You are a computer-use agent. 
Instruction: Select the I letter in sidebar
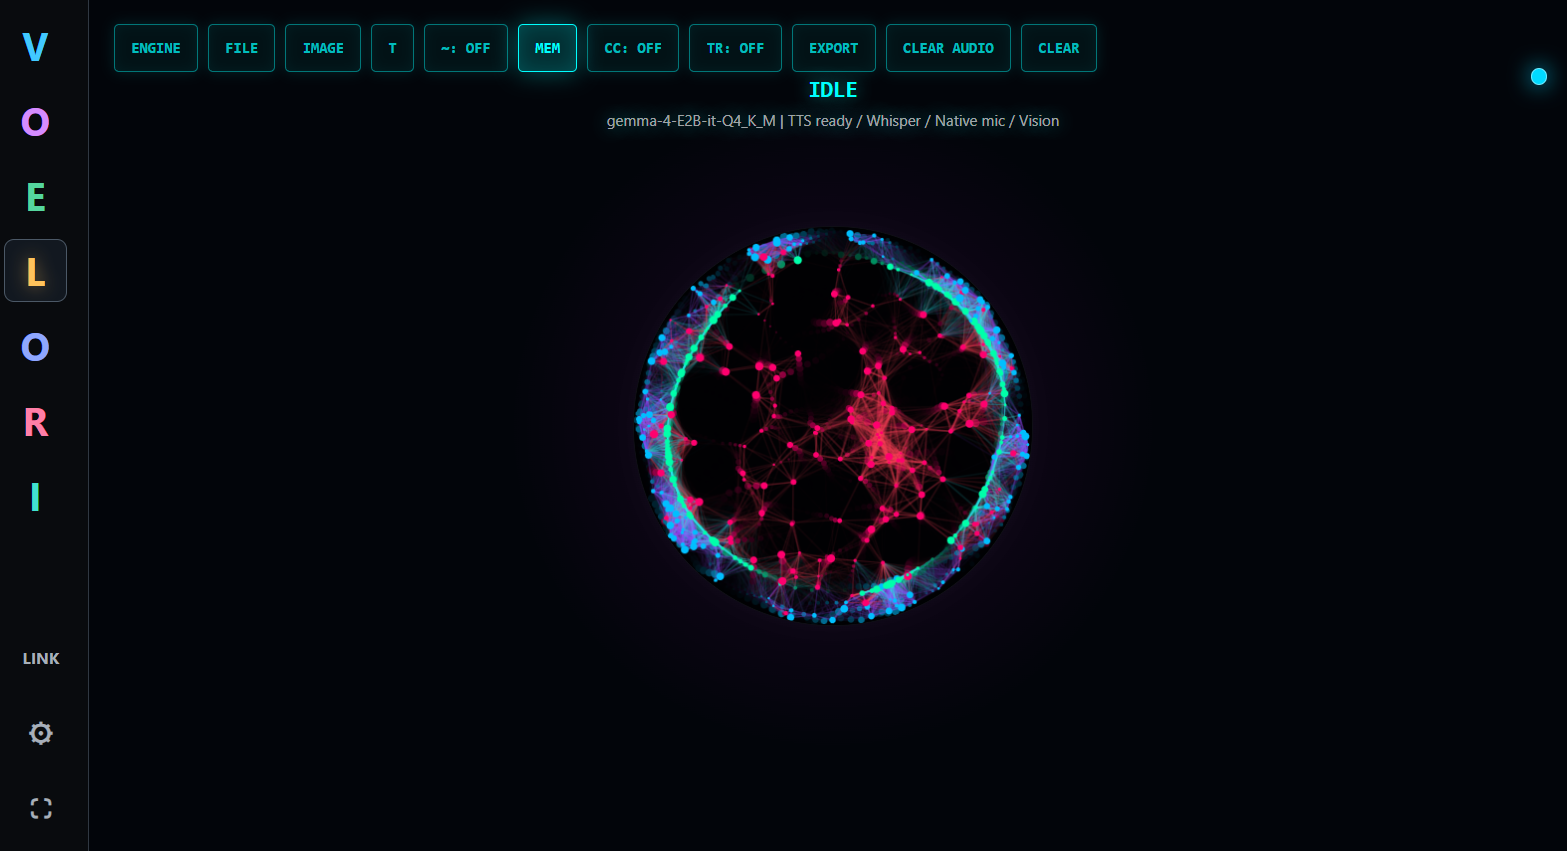point(35,497)
